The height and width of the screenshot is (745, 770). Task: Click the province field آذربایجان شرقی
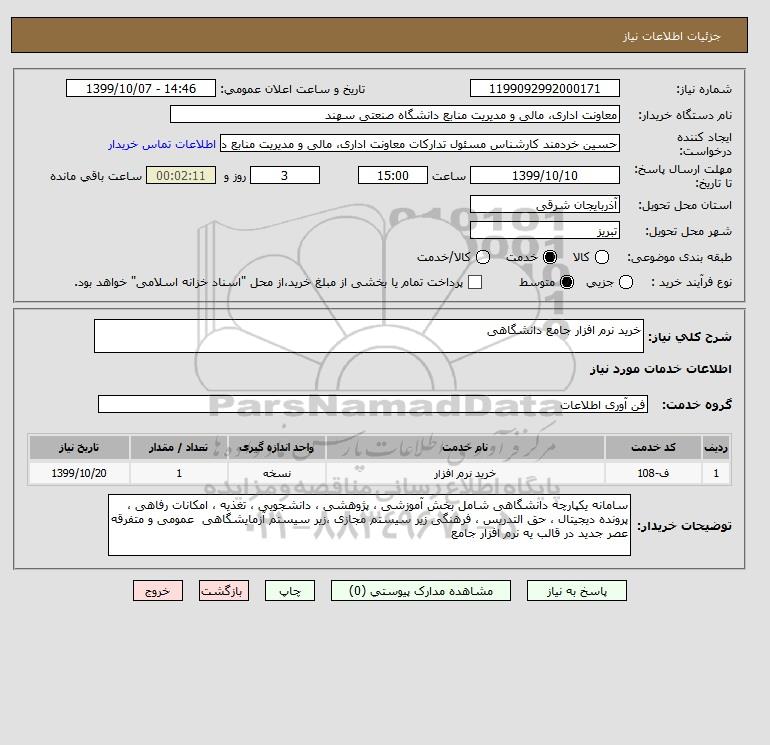[545, 204]
